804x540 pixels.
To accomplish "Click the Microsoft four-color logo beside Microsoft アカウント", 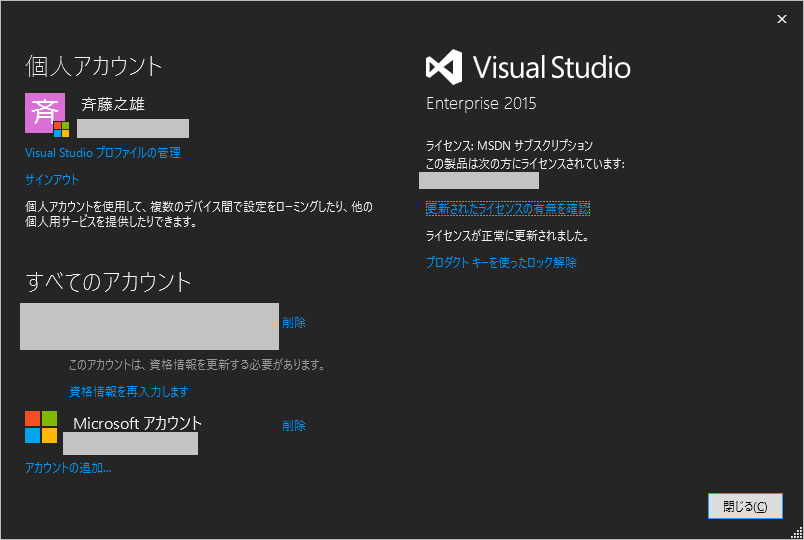I will point(41,427).
